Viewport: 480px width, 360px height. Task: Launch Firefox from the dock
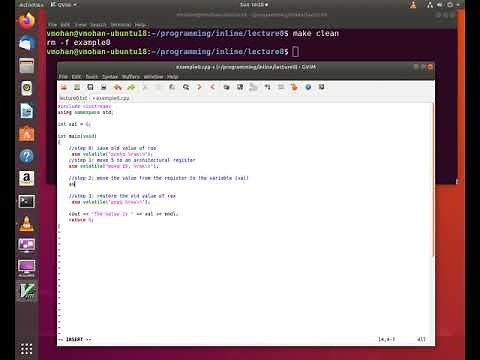point(27,21)
